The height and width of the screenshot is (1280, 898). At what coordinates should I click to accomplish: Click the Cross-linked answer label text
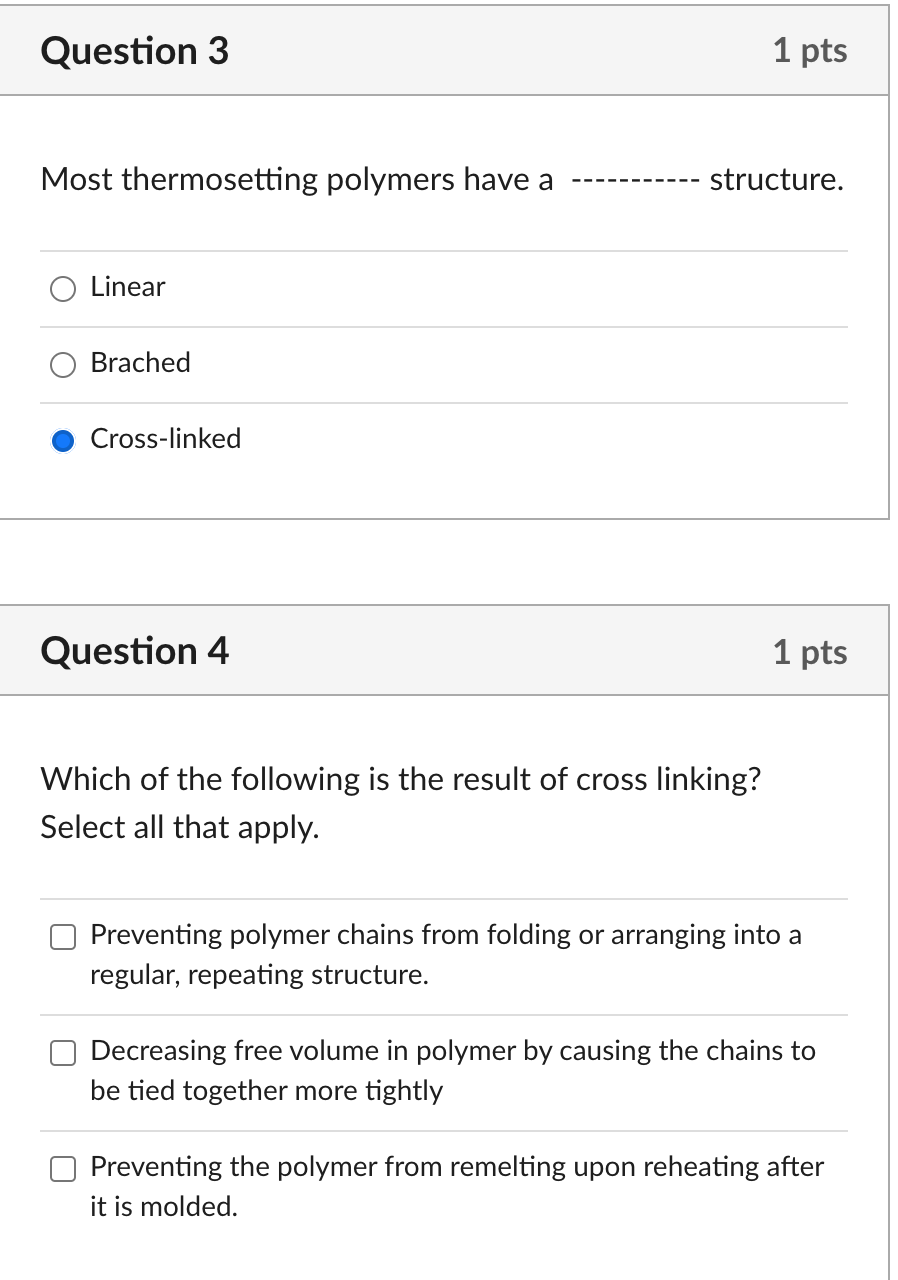(x=165, y=439)
